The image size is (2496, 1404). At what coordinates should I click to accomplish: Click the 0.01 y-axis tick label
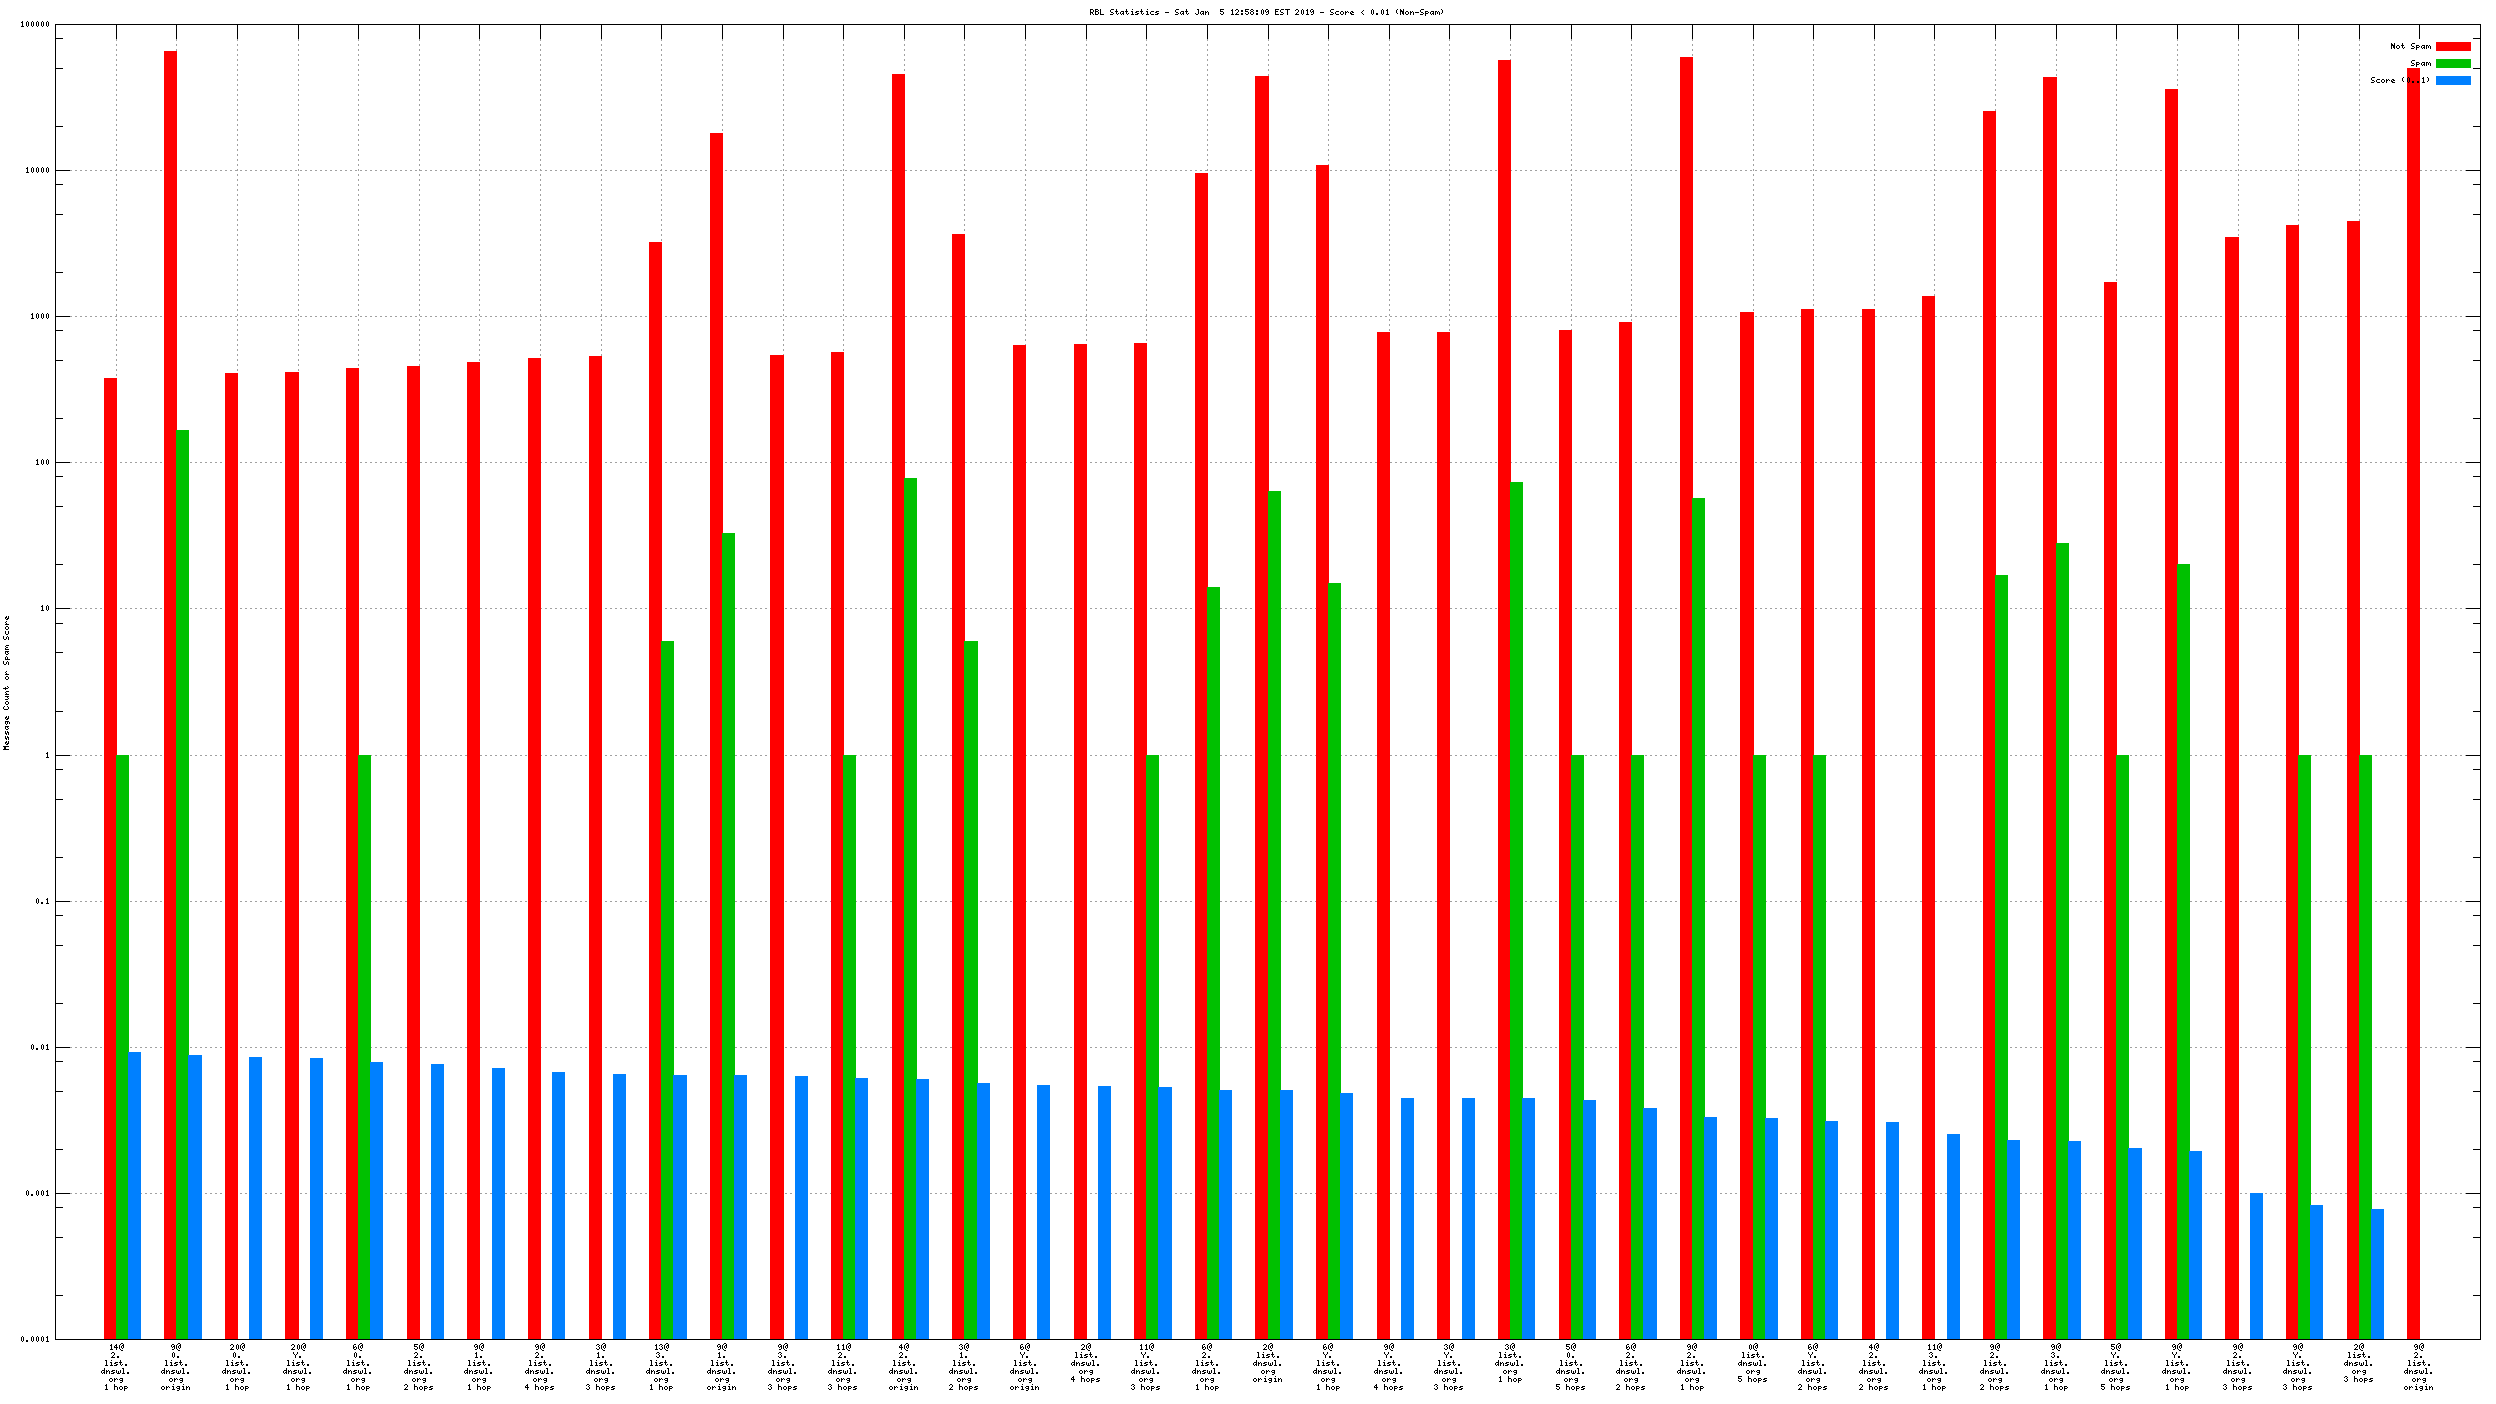point(41,1047)
